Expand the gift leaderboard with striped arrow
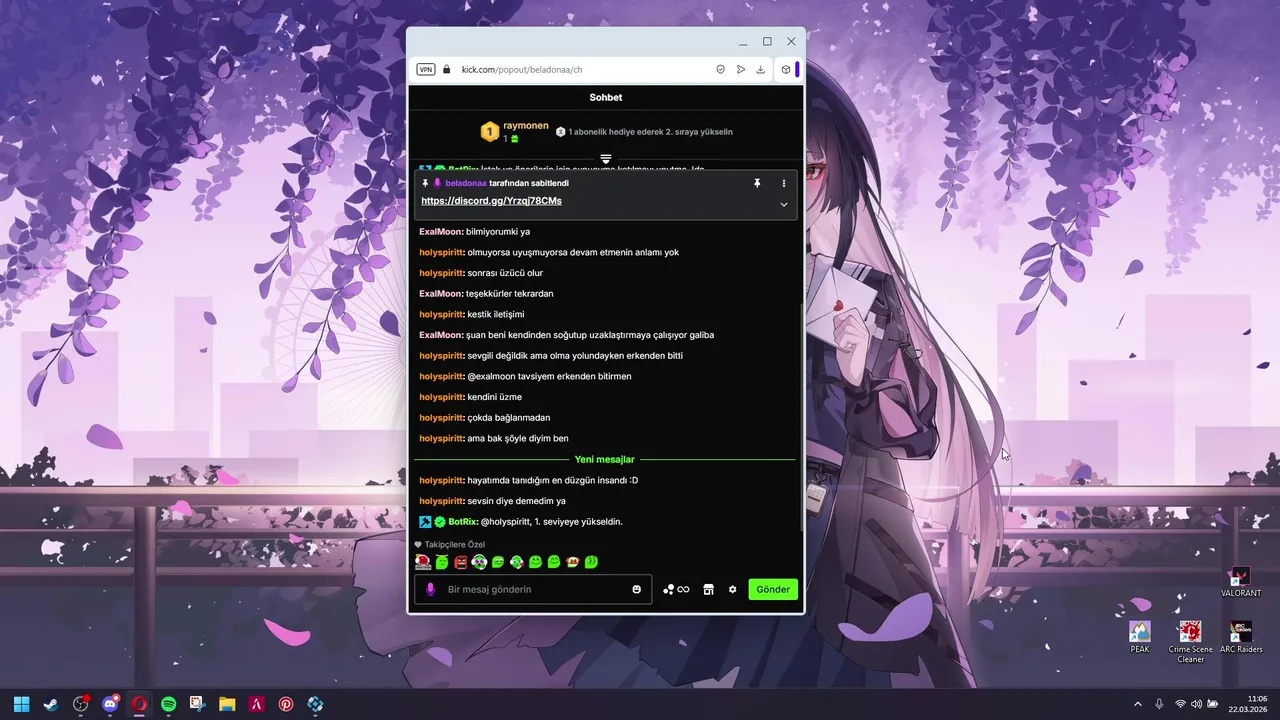Viewport: 1280px width, 720px height. (x=605, y=159)
